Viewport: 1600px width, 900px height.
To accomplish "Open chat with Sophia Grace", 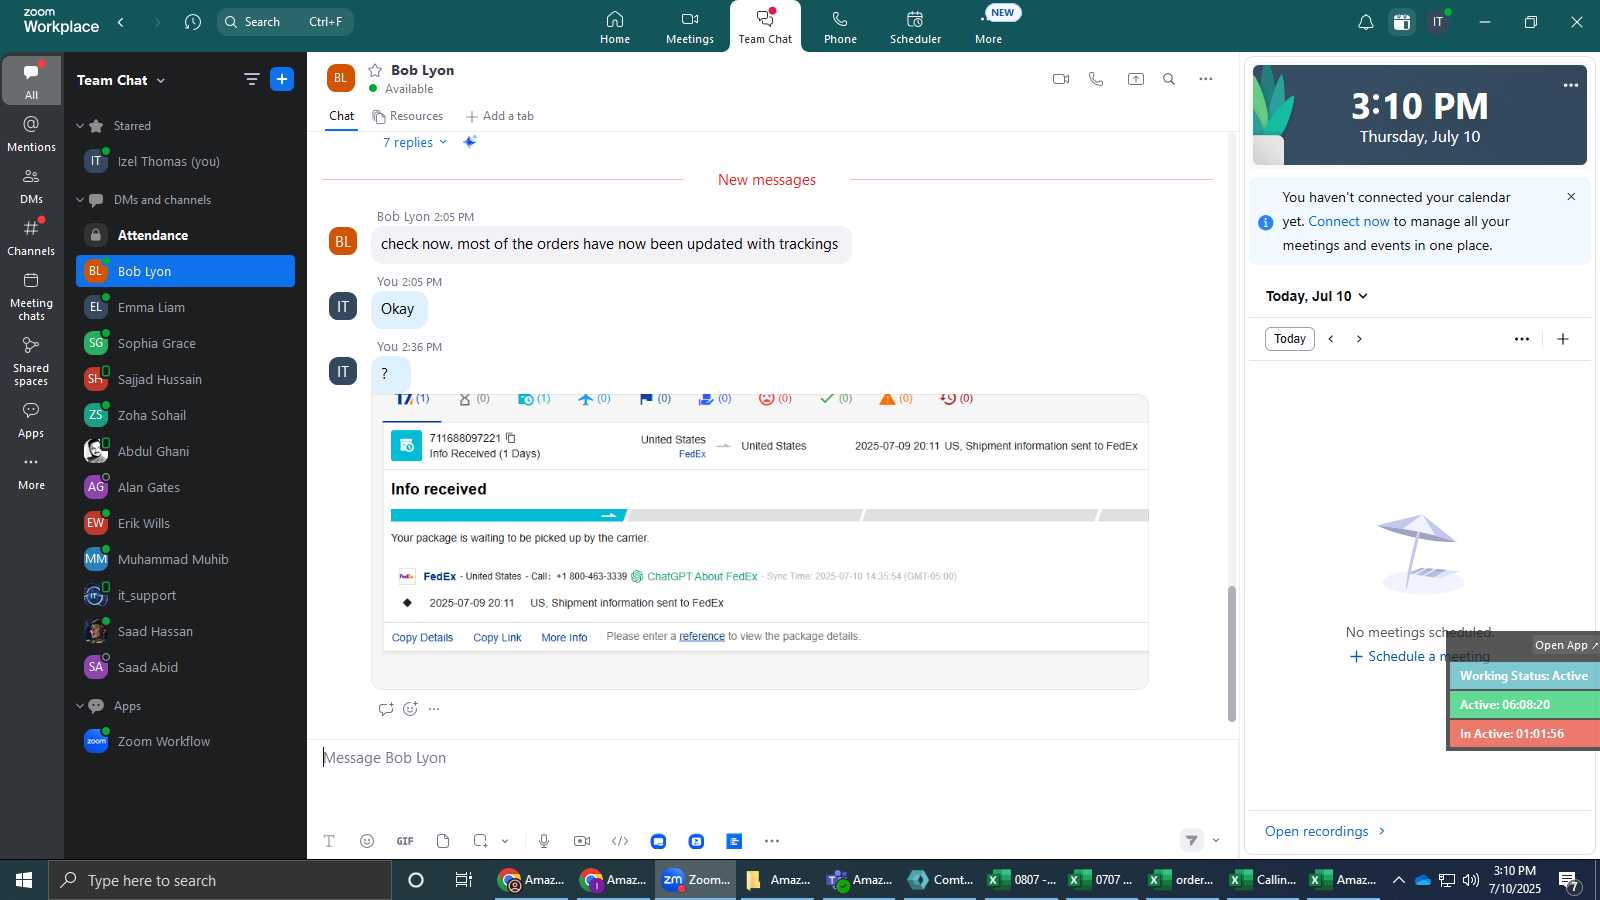I will (186, 343).
